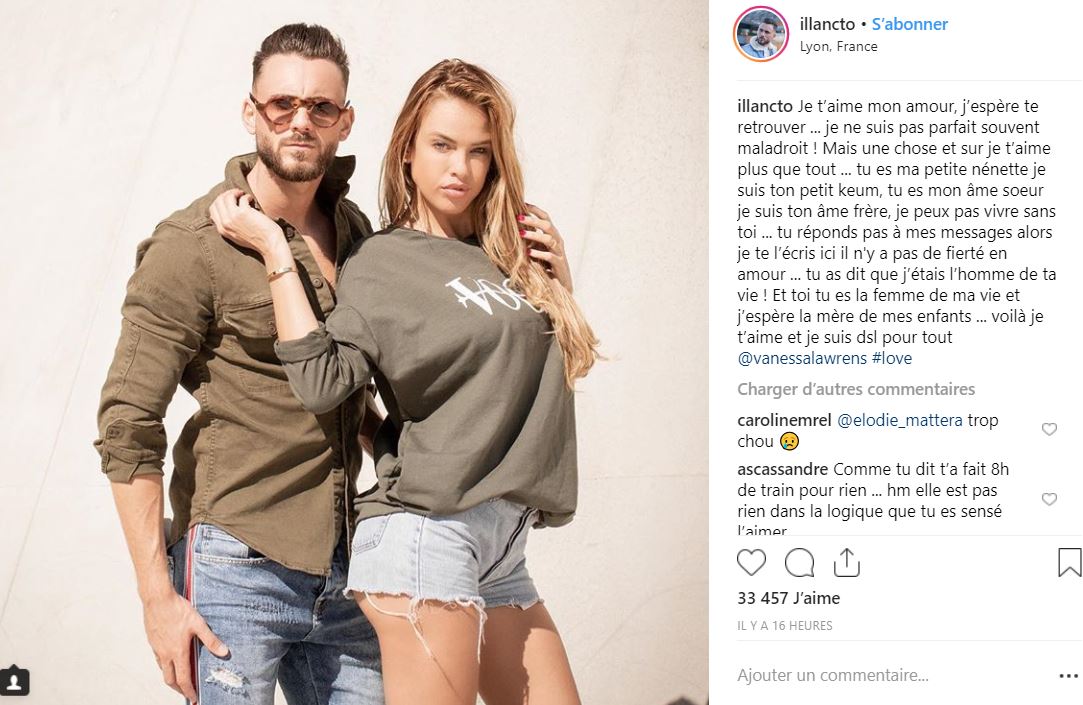Open @elodie_mattera mention
Screen dimensions: 1083x705
coord(899,421)
